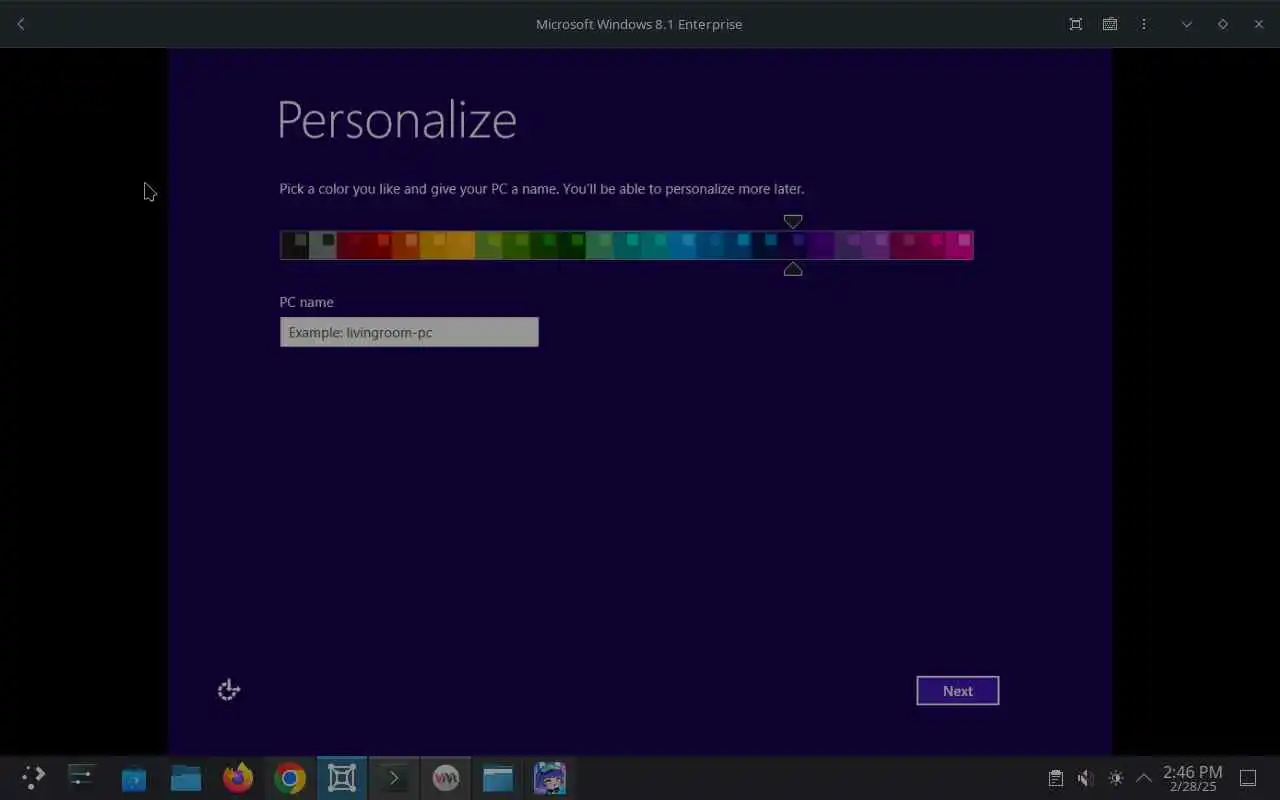Viewport: 1280px width, 800px height.
Task: Open the Ease of Access icon
Action: point(229,690)
